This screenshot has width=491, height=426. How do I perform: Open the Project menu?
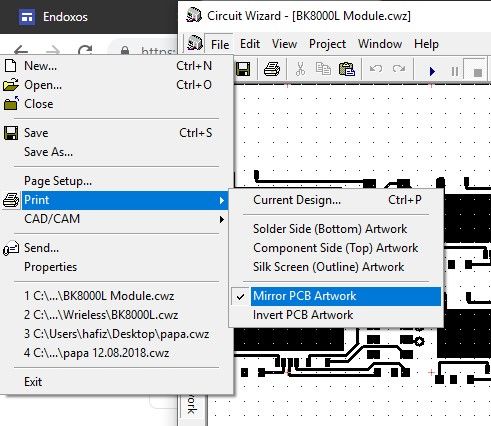pyautogui.click(x=327, y=44)
